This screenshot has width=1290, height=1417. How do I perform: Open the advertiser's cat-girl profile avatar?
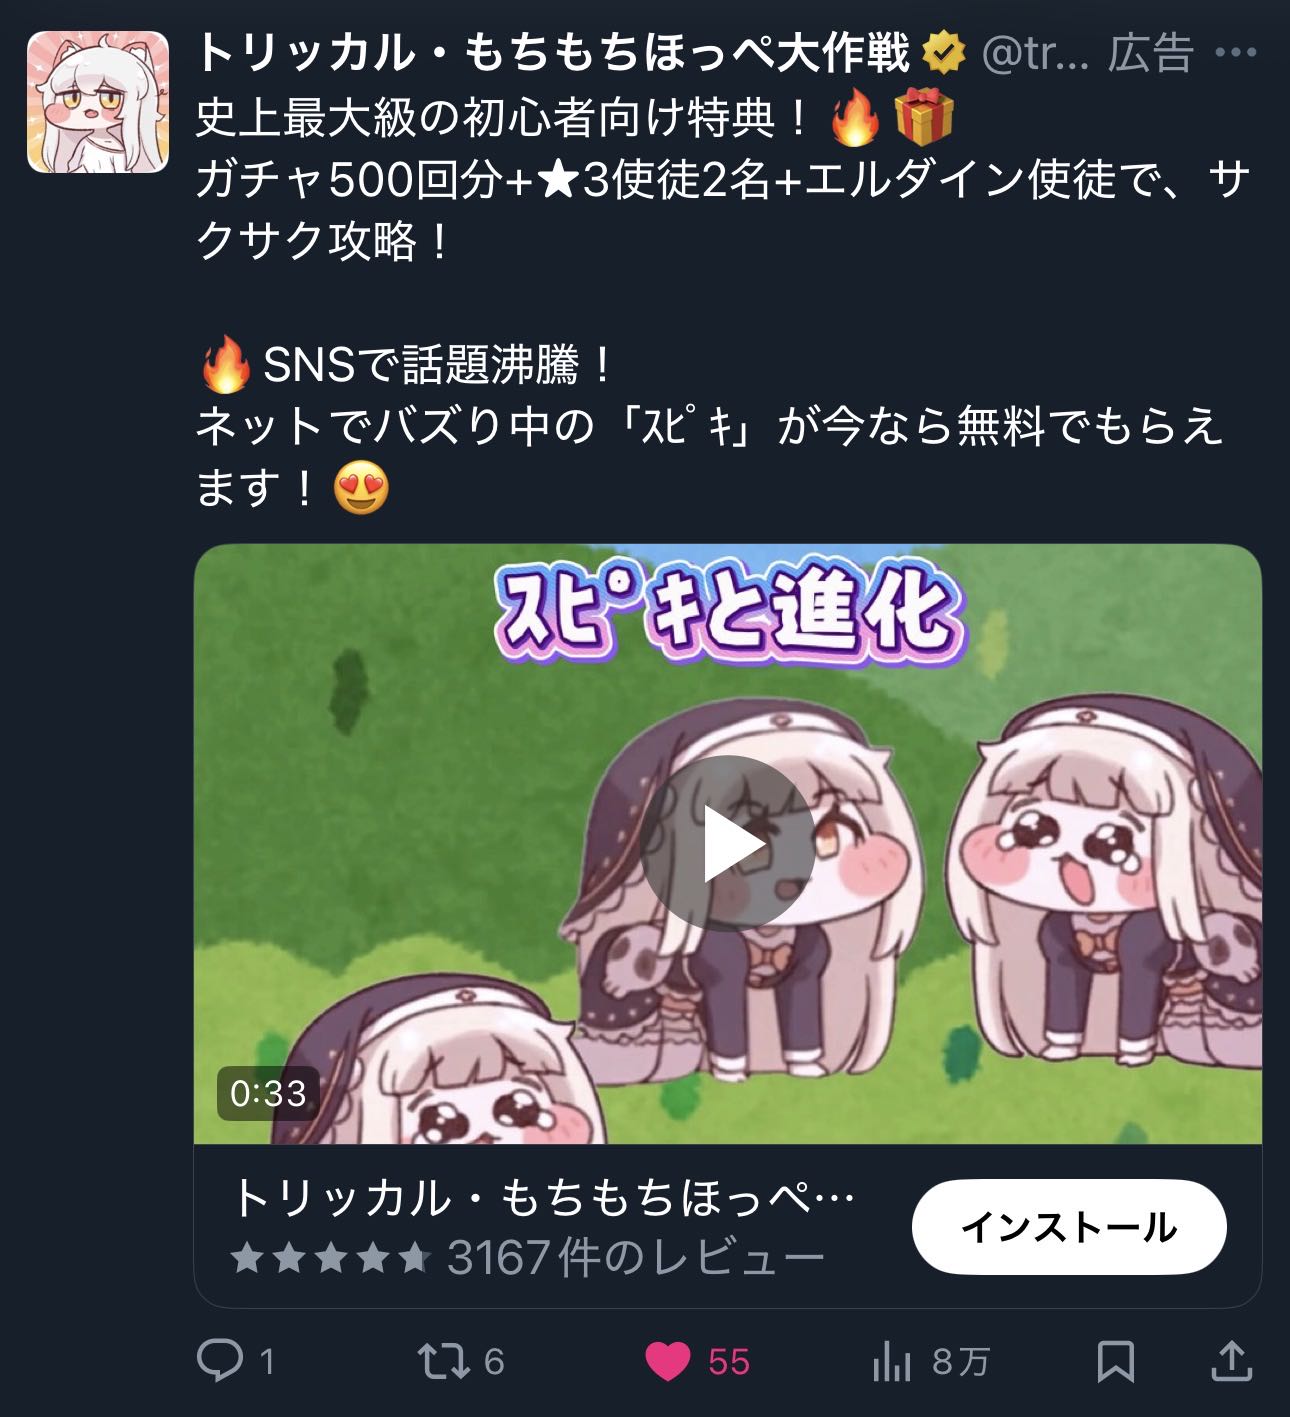98,102
